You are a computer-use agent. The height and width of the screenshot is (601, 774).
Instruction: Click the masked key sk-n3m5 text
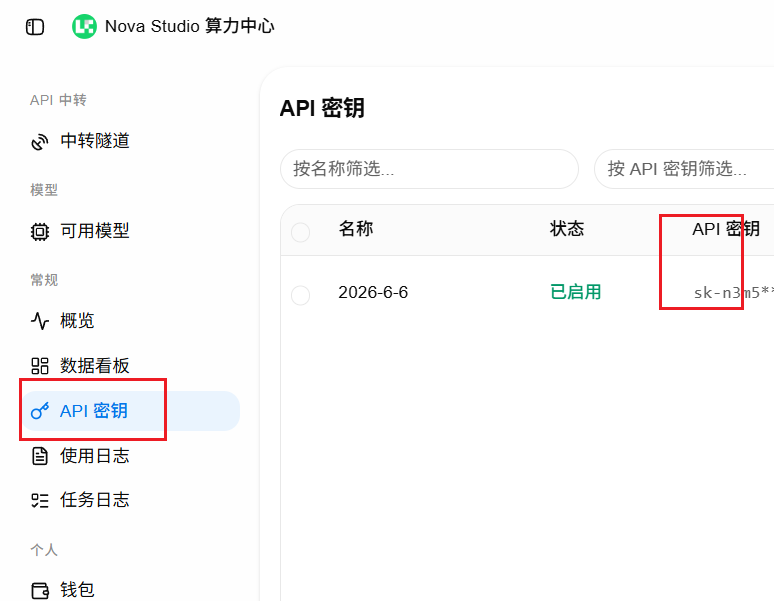coord(734,293)
